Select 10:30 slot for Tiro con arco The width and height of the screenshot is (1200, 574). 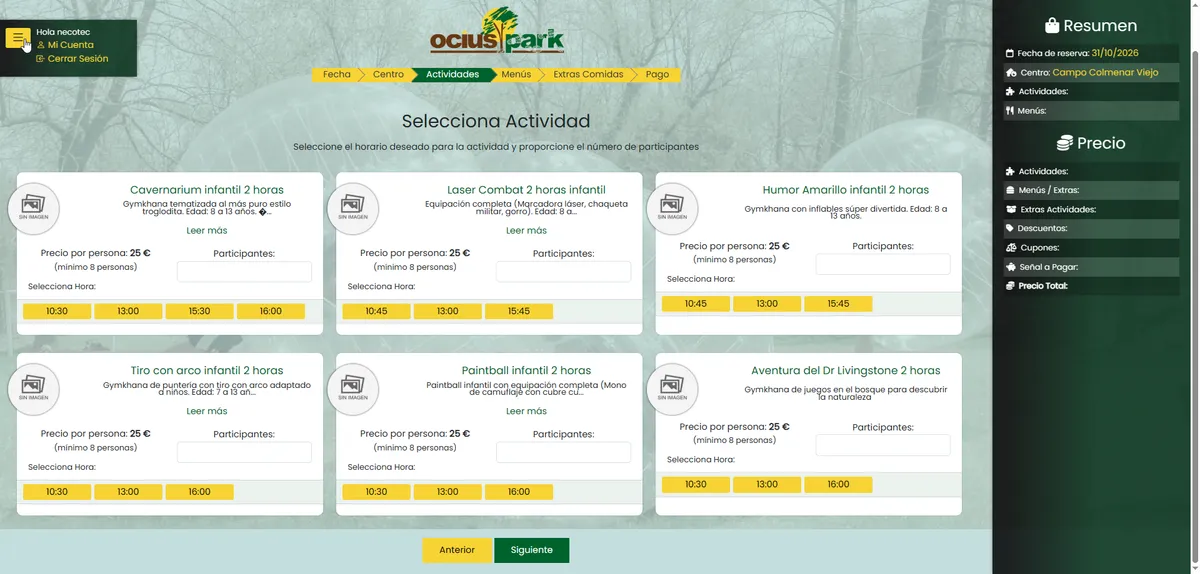pos(57,492)
